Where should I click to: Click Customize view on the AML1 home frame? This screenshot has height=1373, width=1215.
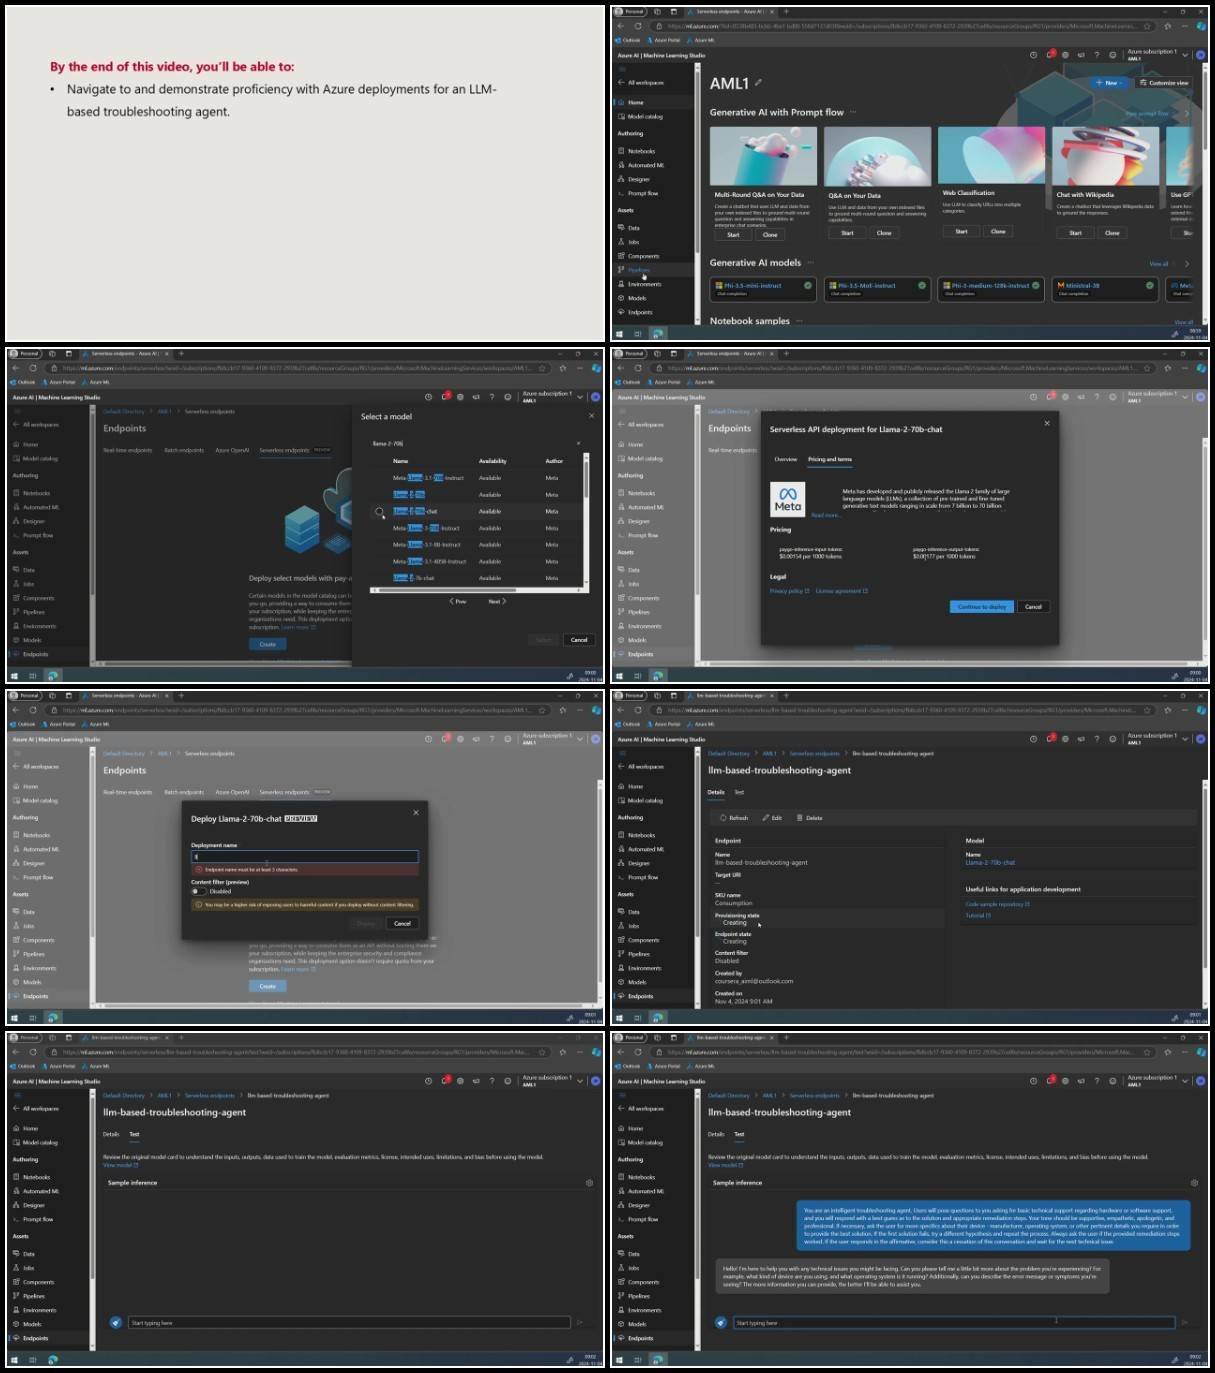(x=1164, y=83)
